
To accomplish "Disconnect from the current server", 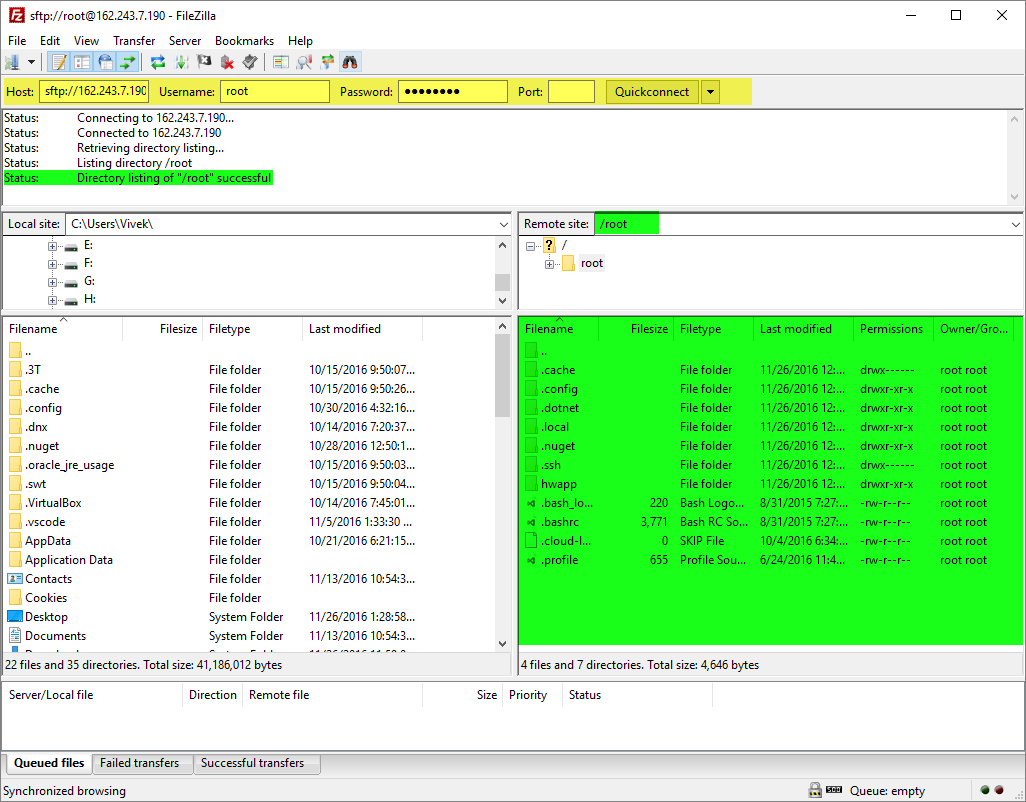I will coord(227,62).
